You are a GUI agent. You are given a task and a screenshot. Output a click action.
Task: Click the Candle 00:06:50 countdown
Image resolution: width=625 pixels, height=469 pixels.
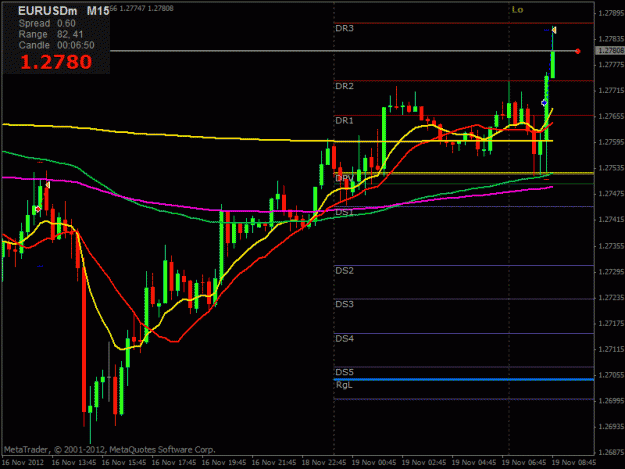tap(57, 45)
